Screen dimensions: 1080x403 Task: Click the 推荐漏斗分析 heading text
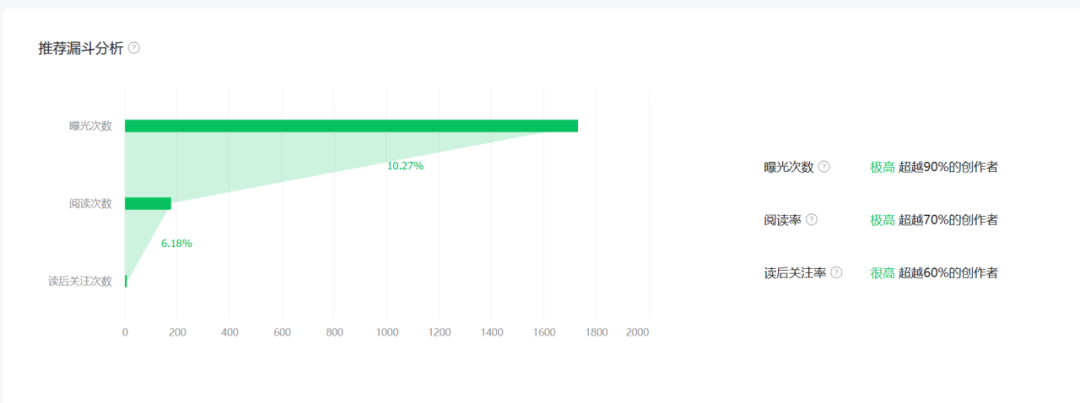[81, 48]
